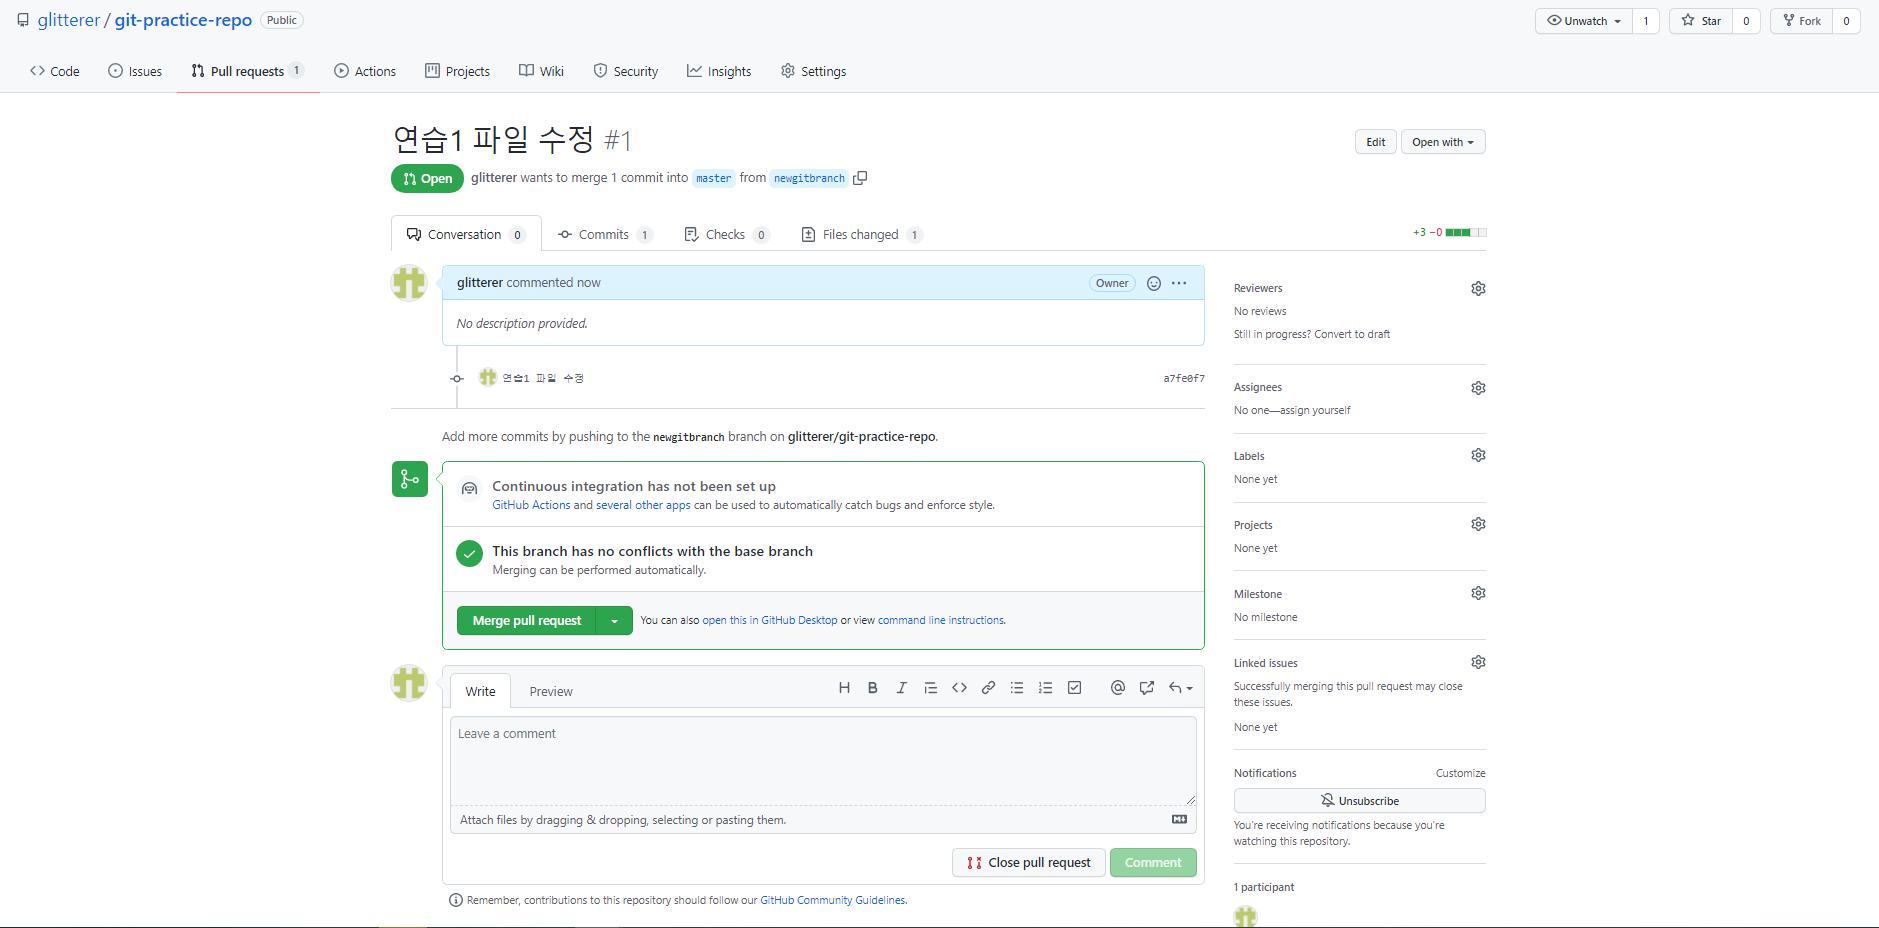Open Linked issues settings gear
Viewport: 1879px width, 928px height.
[1478, 663]
